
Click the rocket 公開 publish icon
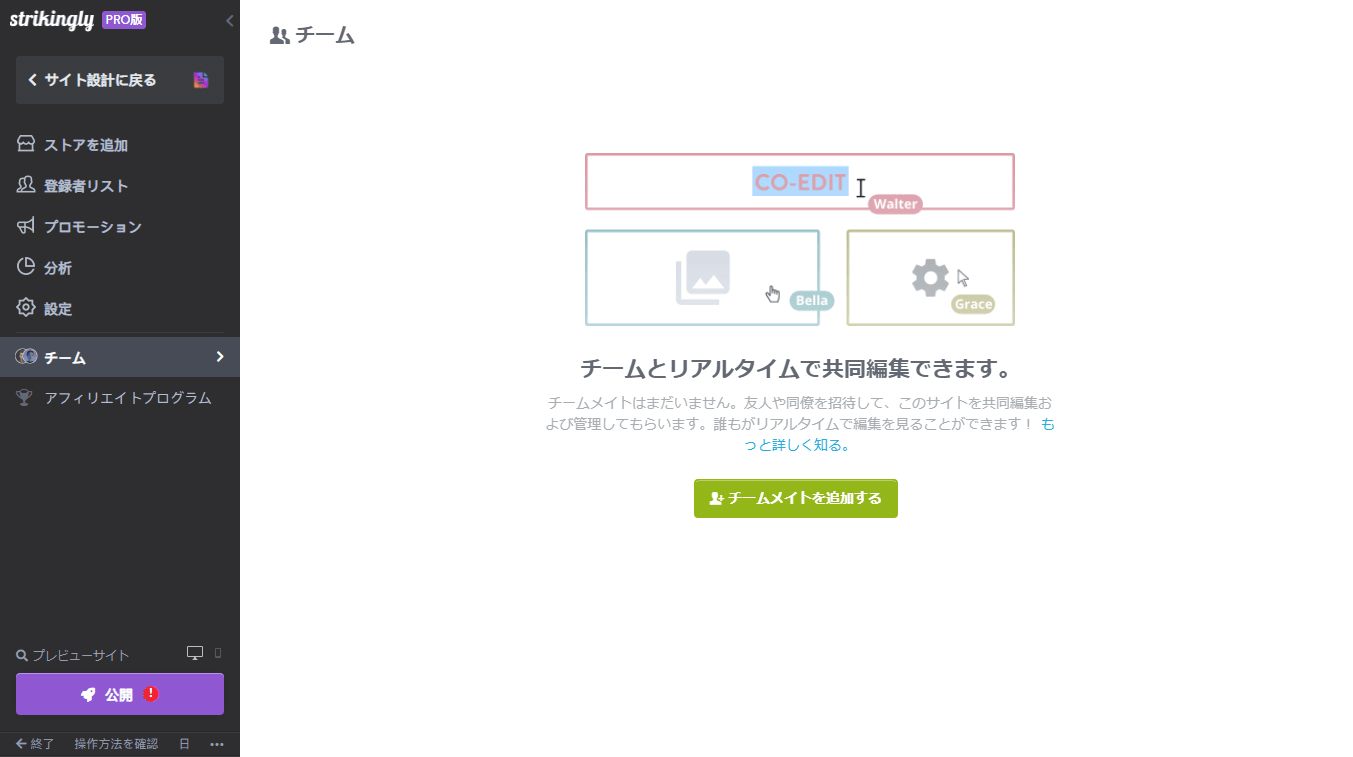point(88,694)
